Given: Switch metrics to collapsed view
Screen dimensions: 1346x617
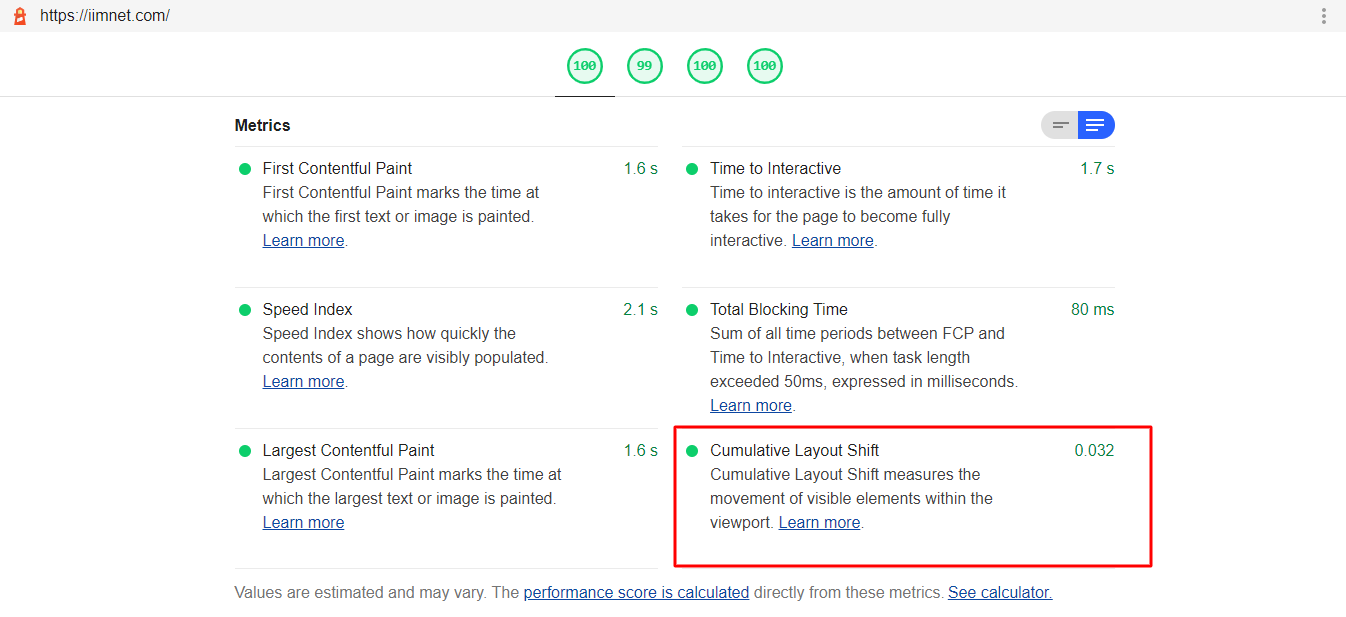Looking at the screenshot, I should click(x=1060, y=125).
